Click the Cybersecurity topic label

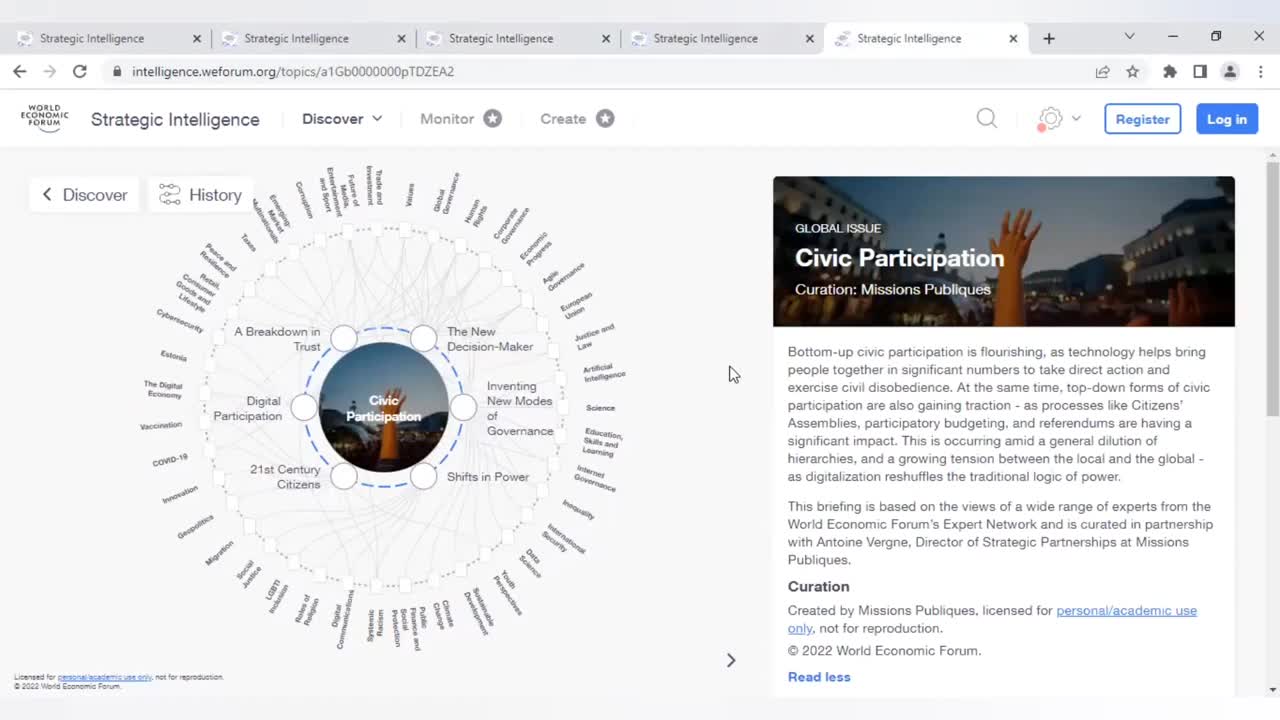(180, 321)
